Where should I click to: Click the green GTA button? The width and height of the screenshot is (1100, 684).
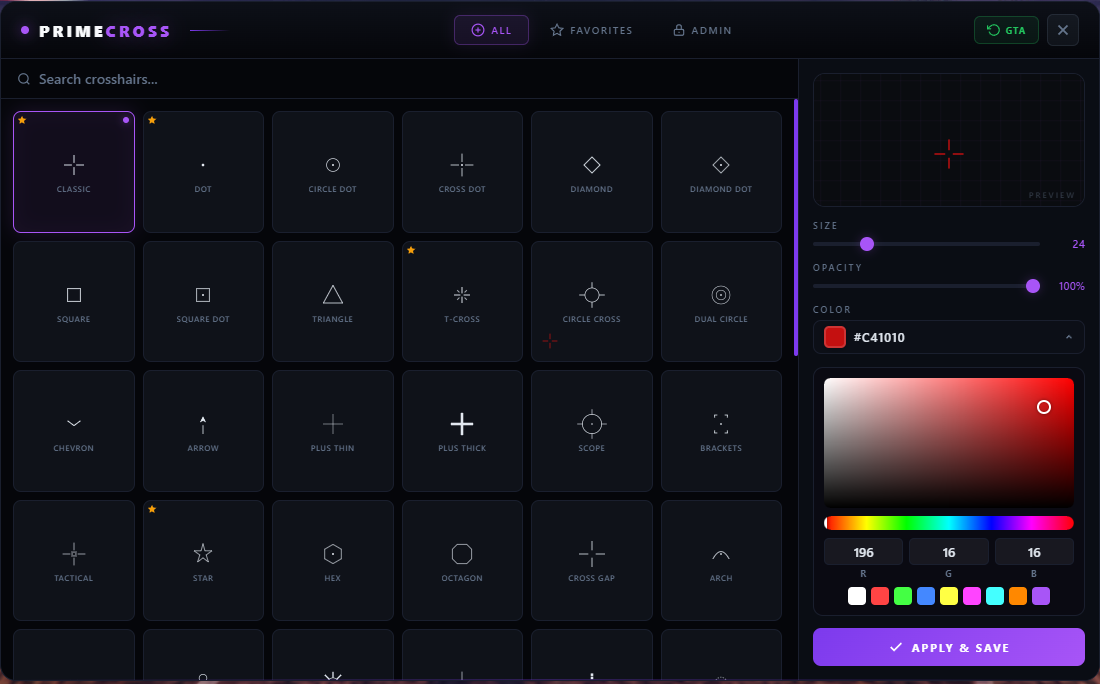(x=1006, y=30)
